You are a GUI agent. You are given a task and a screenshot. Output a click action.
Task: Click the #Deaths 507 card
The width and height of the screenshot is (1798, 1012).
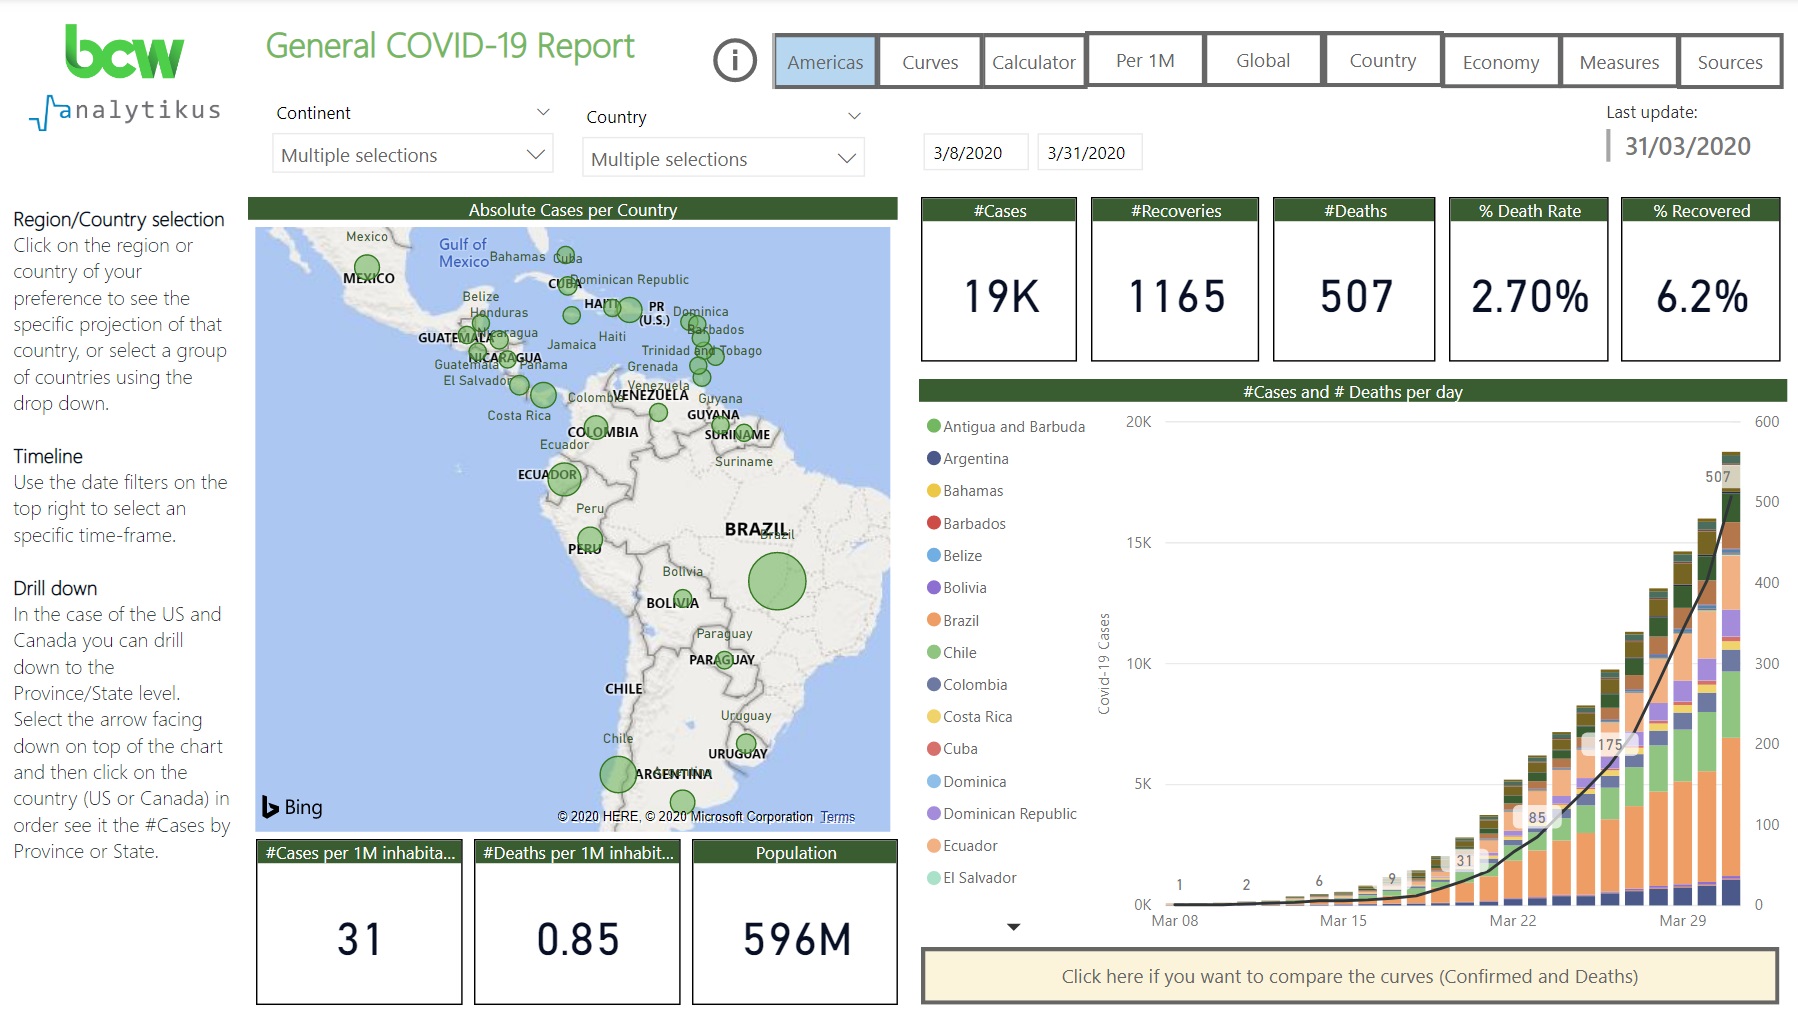1354,279
